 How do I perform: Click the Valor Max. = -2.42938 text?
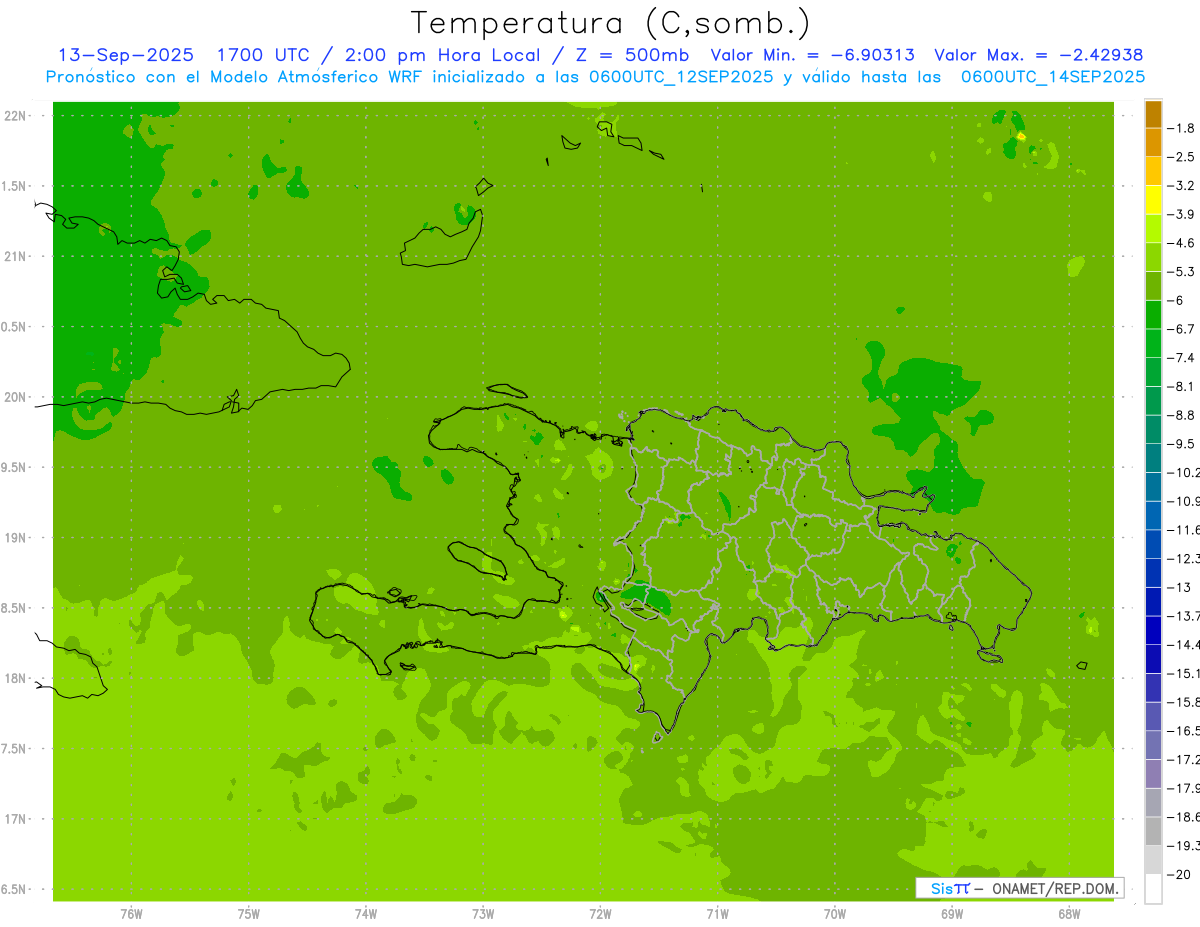coord(1038,55)
